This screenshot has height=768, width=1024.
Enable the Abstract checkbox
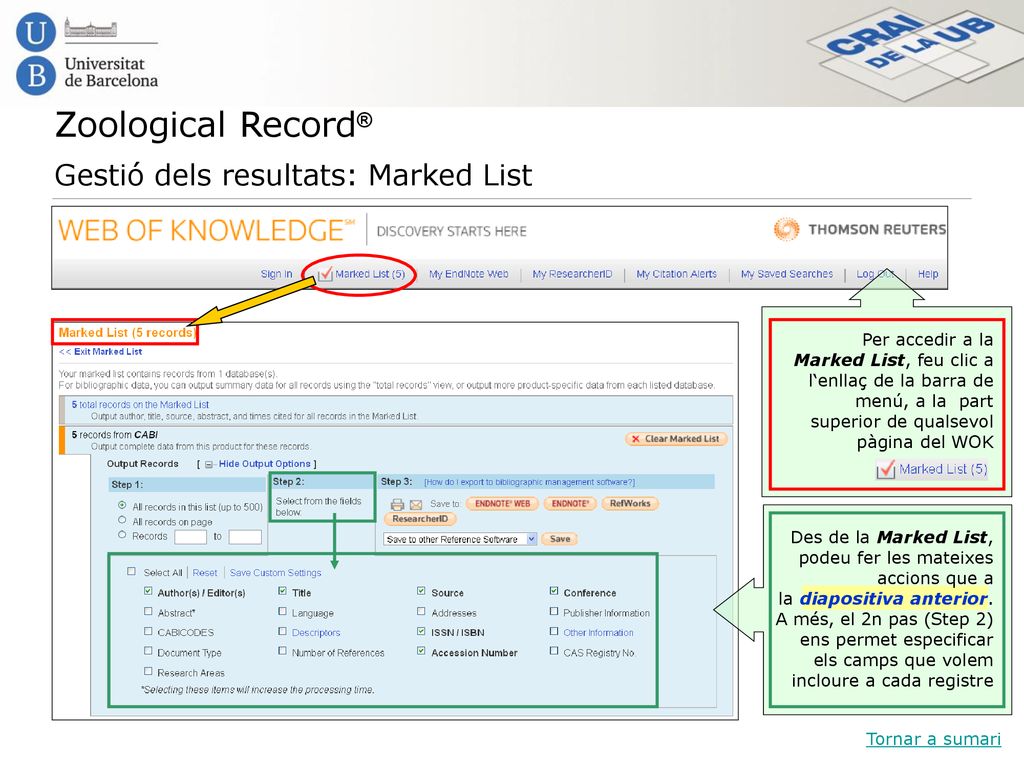148,612
